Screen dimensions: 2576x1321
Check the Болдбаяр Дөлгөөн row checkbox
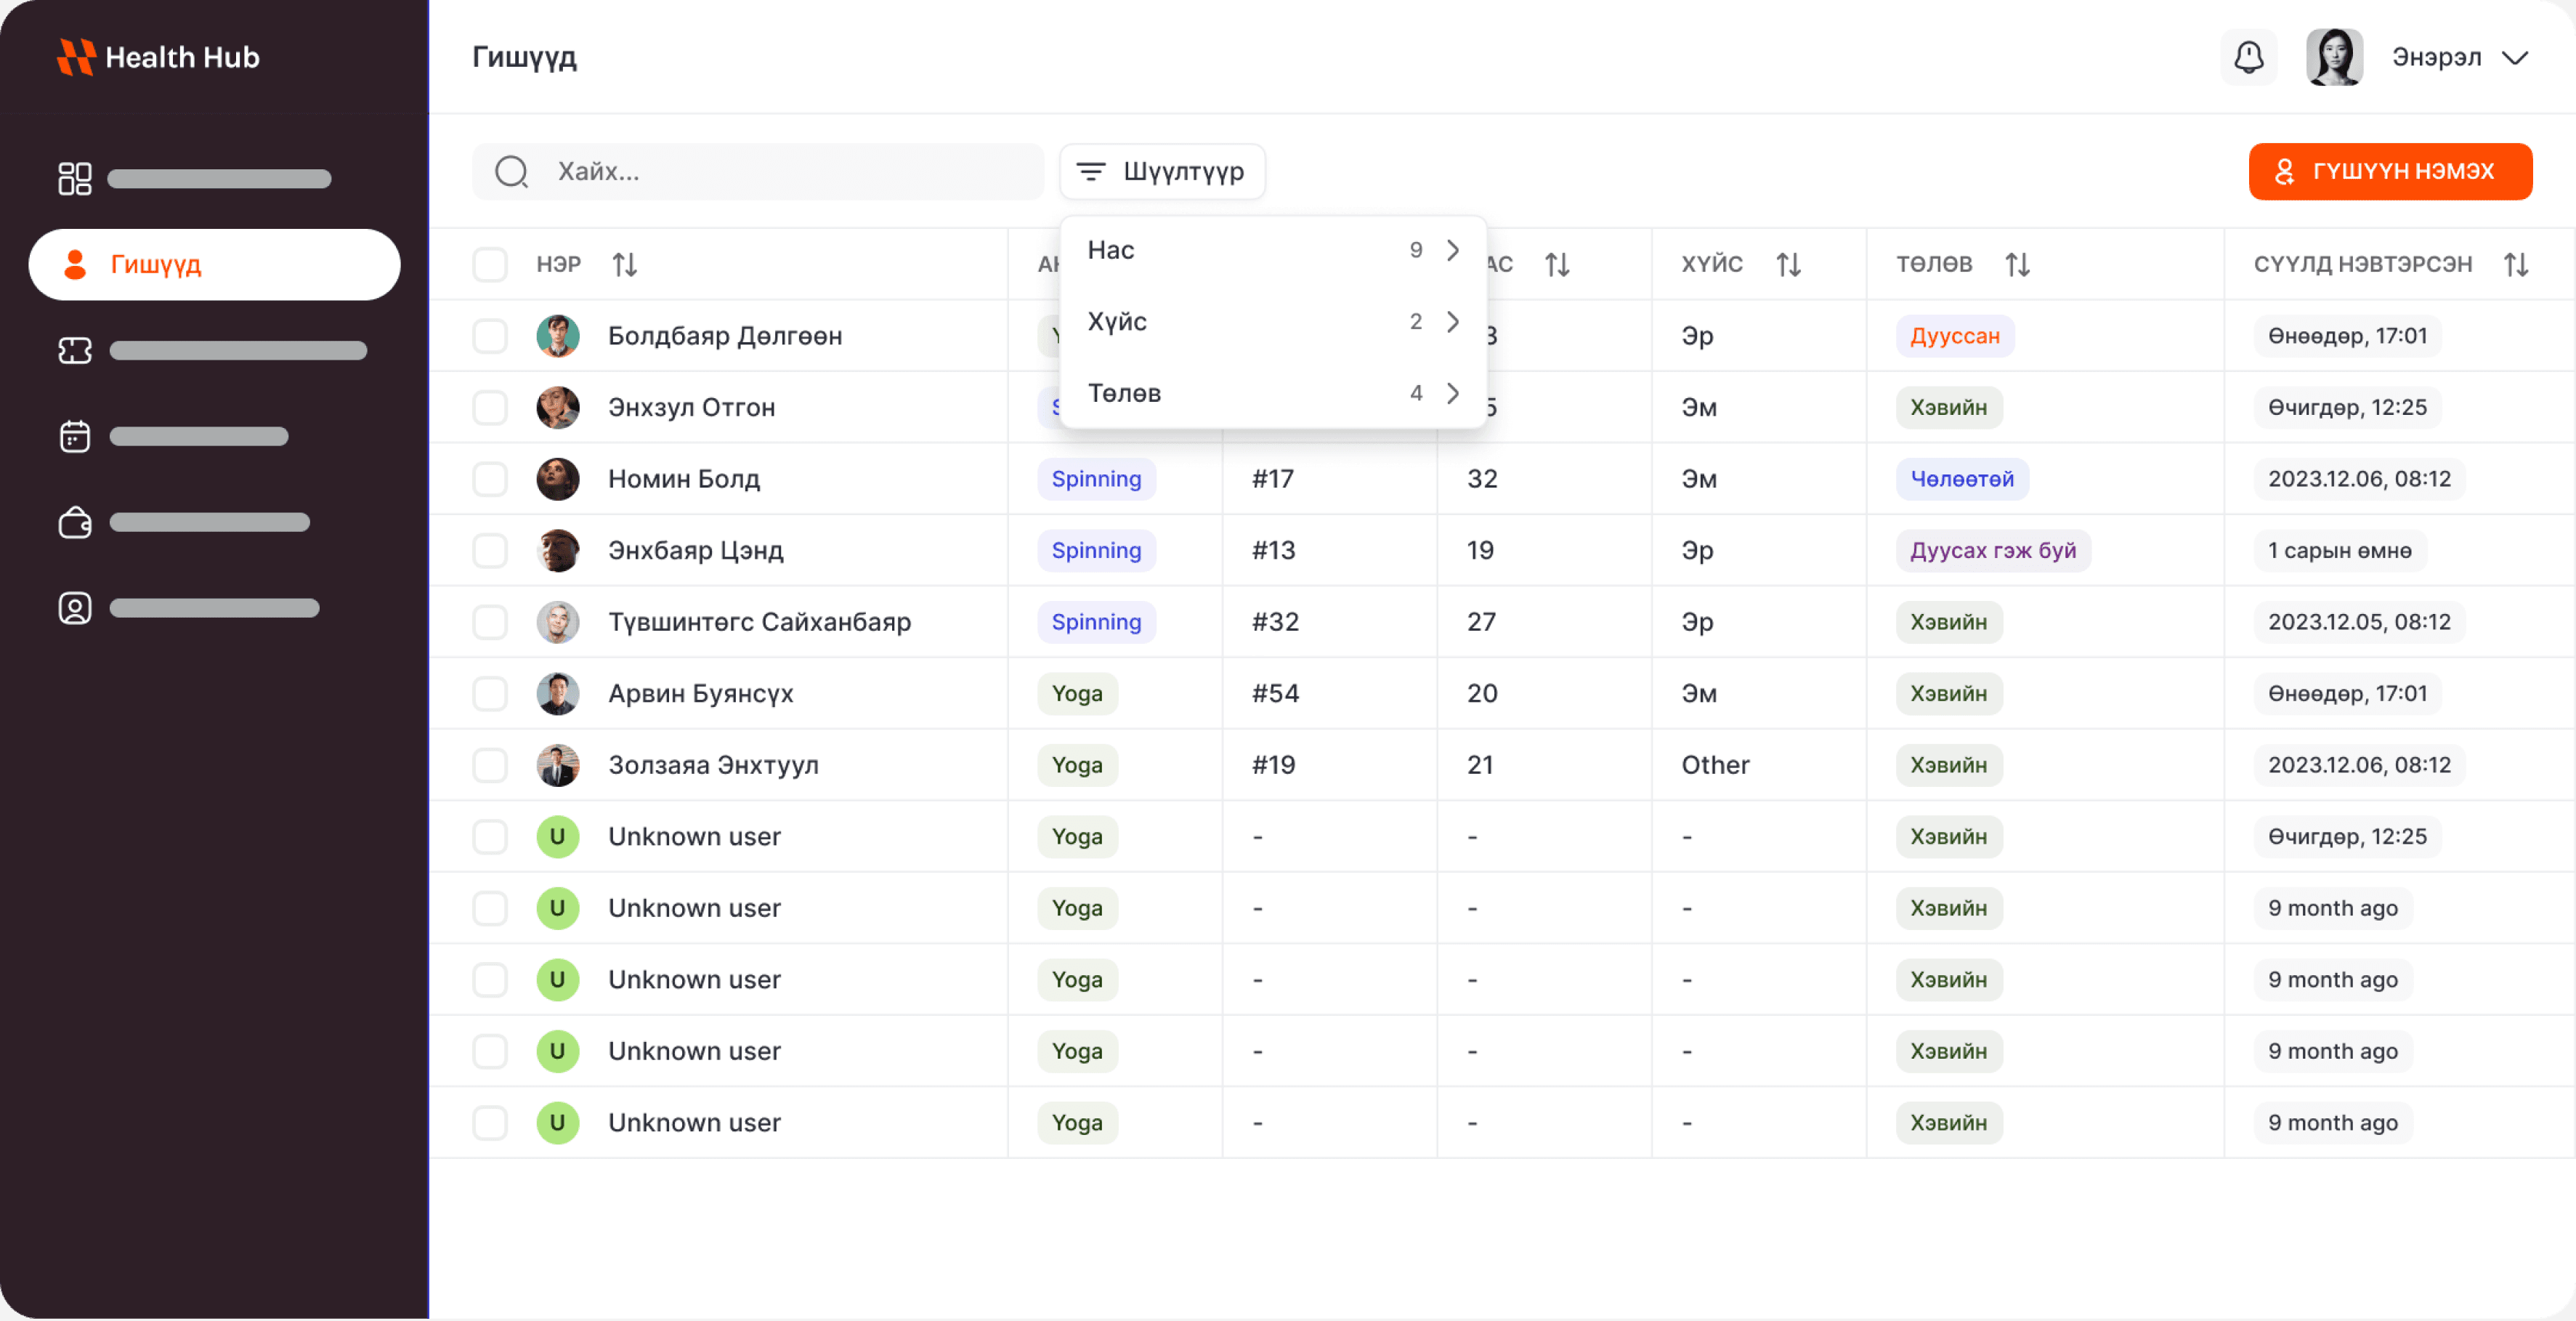tap(490, 336)
